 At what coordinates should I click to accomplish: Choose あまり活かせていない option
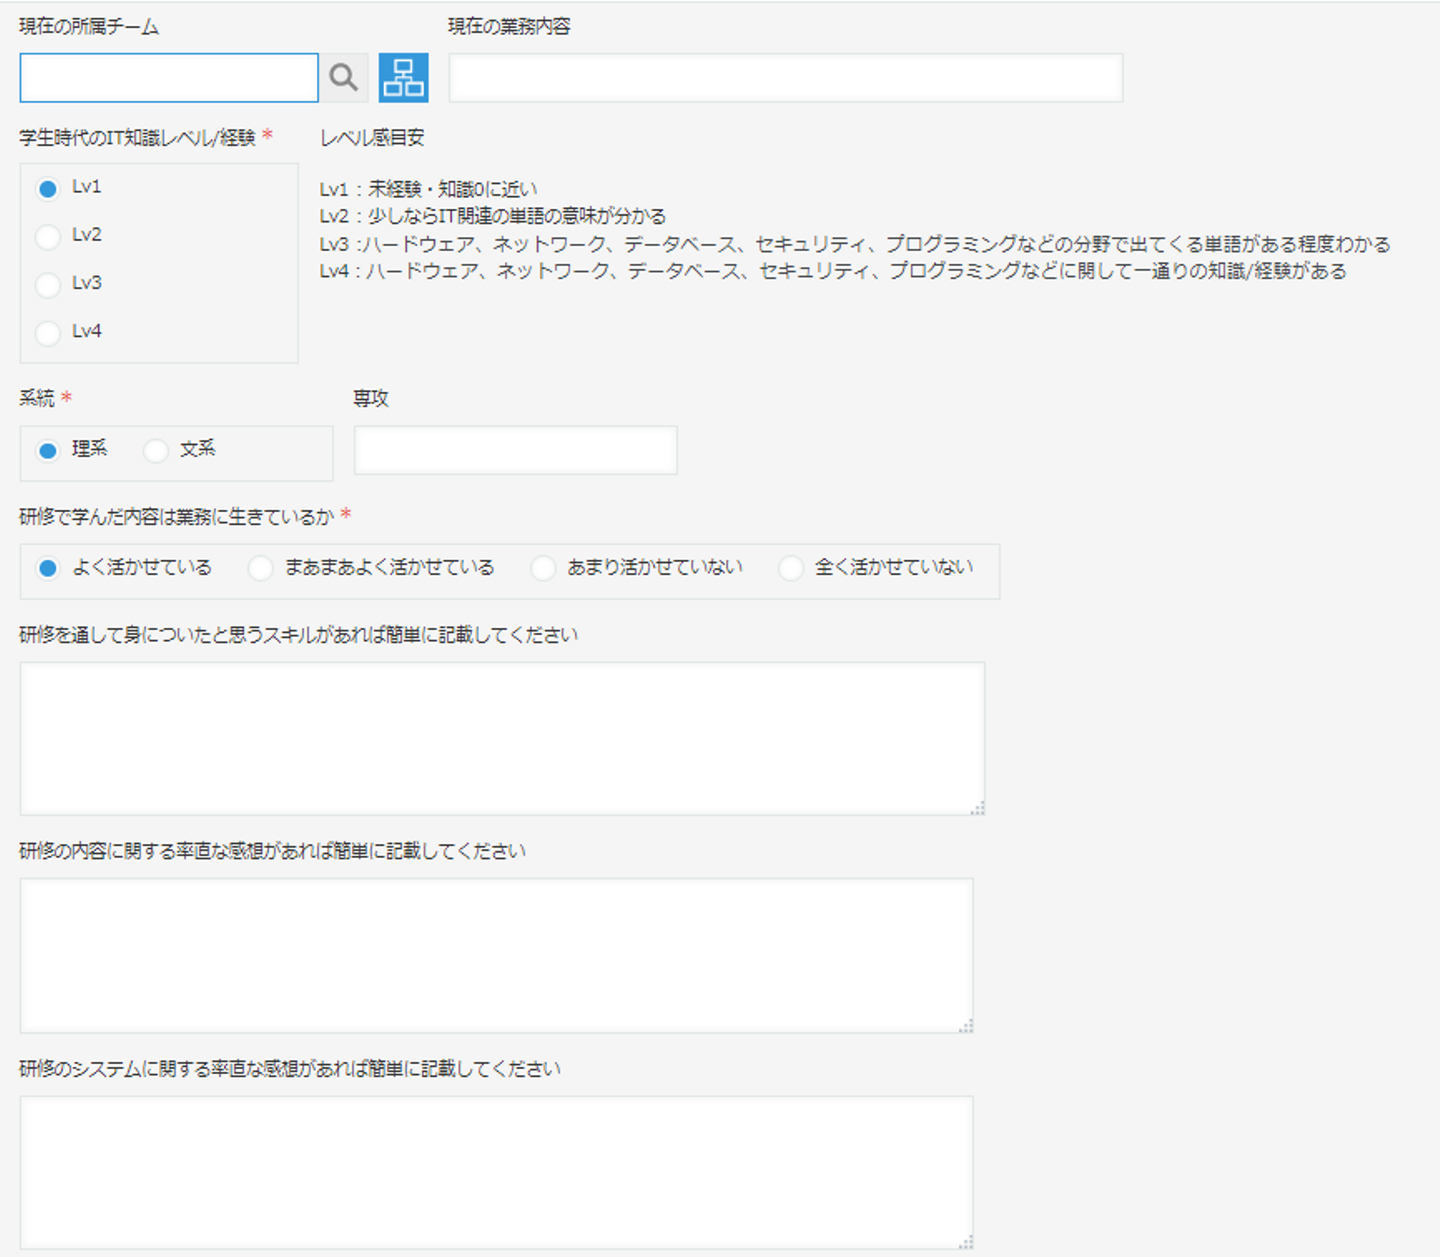[543, 569]
